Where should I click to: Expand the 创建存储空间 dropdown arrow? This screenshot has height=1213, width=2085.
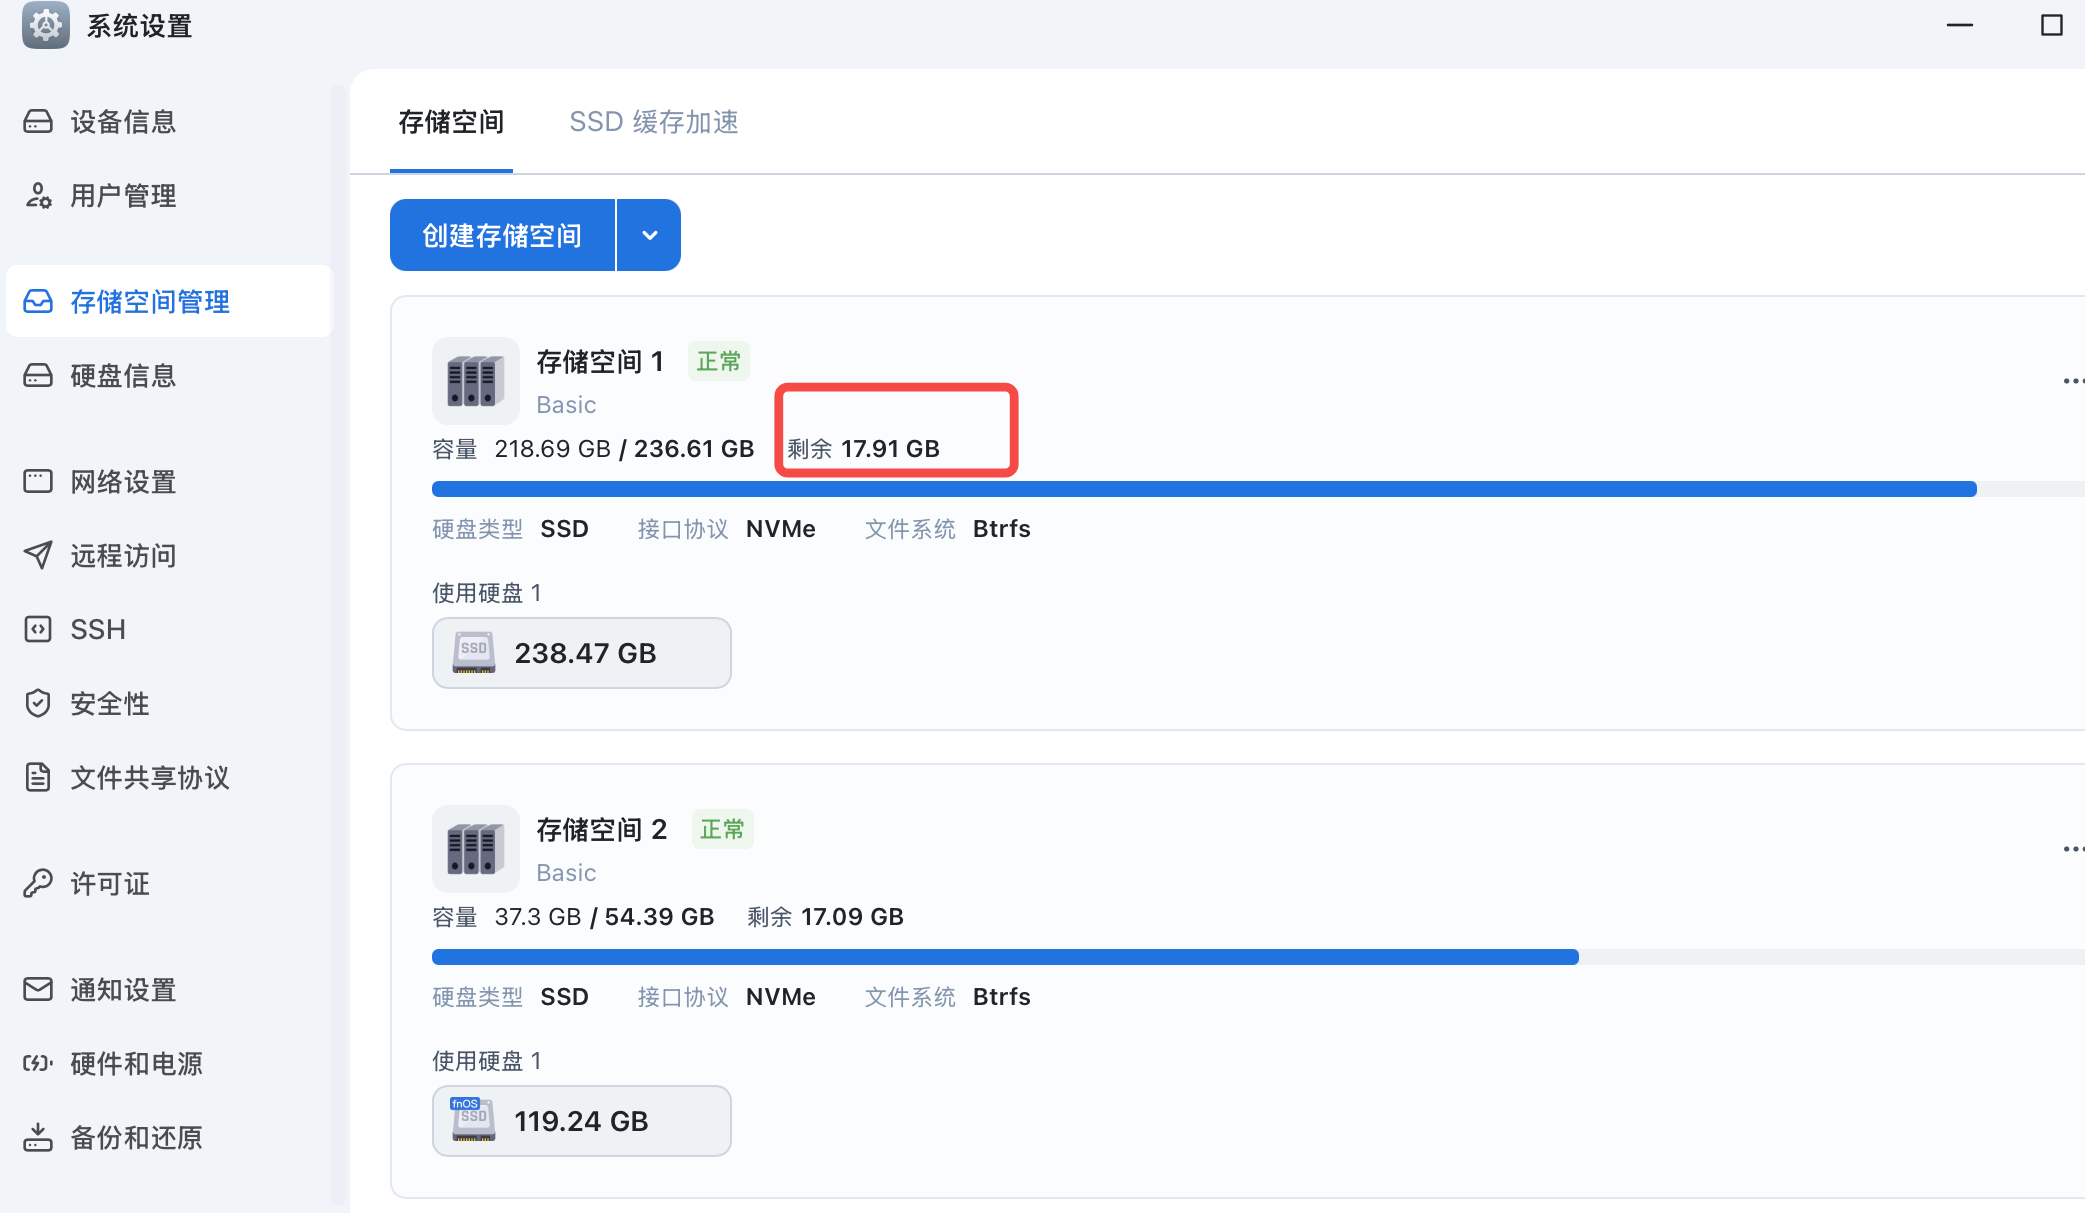pos(650,236)
